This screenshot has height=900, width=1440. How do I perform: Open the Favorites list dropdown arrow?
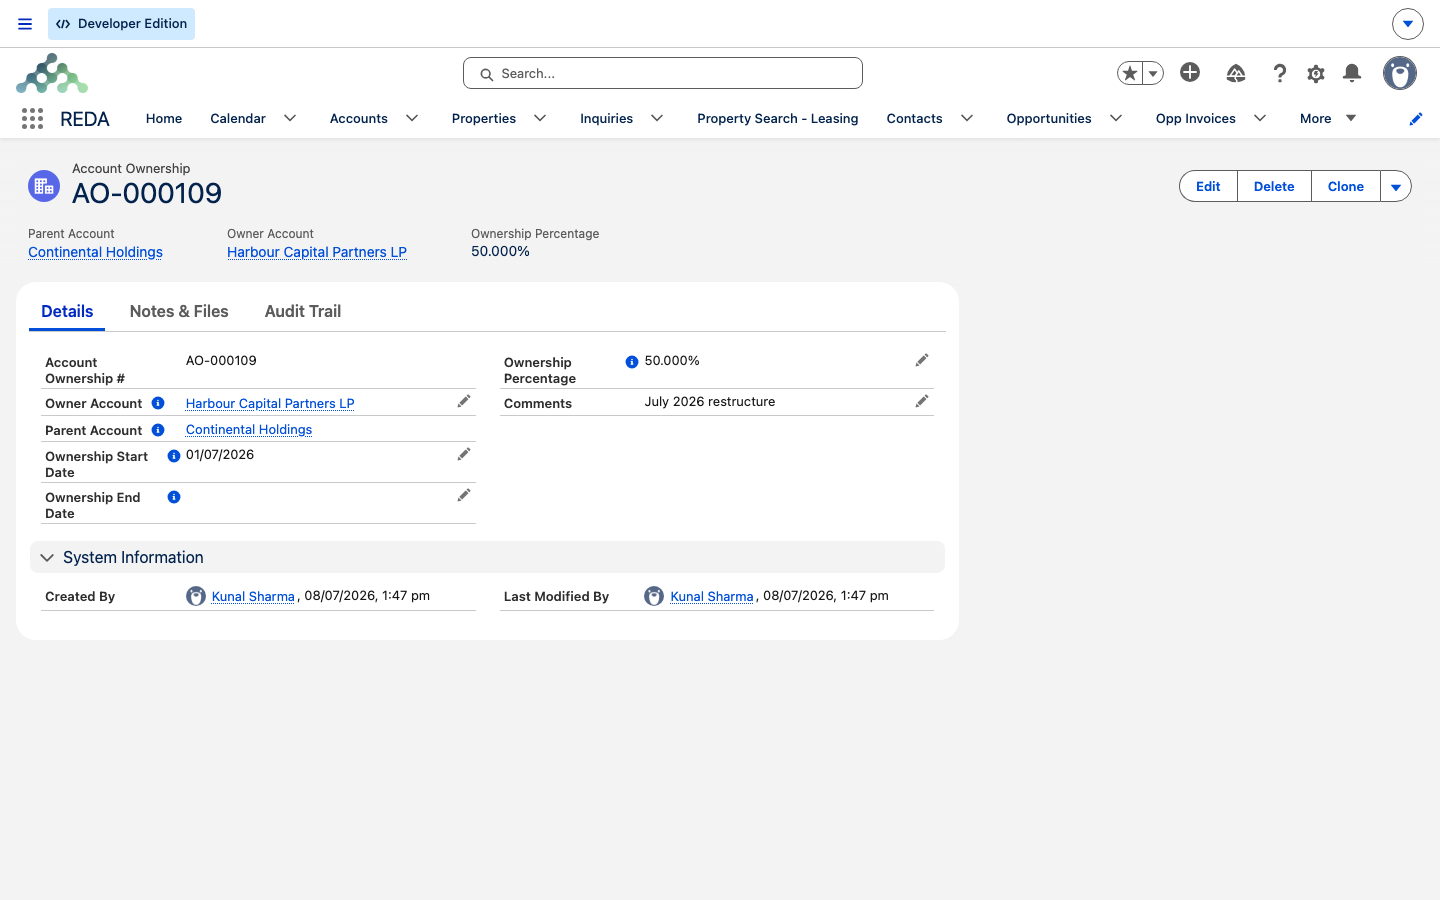pyautogui.click(x=1153, y=73)
